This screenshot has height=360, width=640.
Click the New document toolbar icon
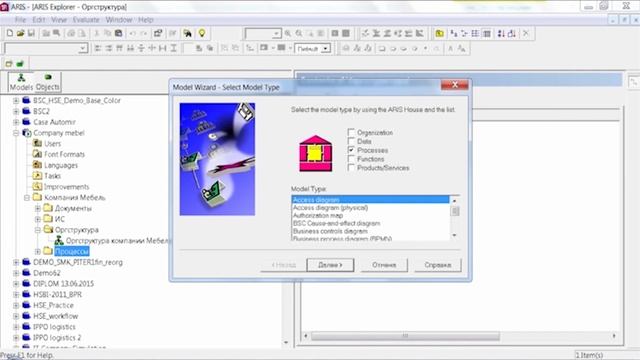[9, 33]
